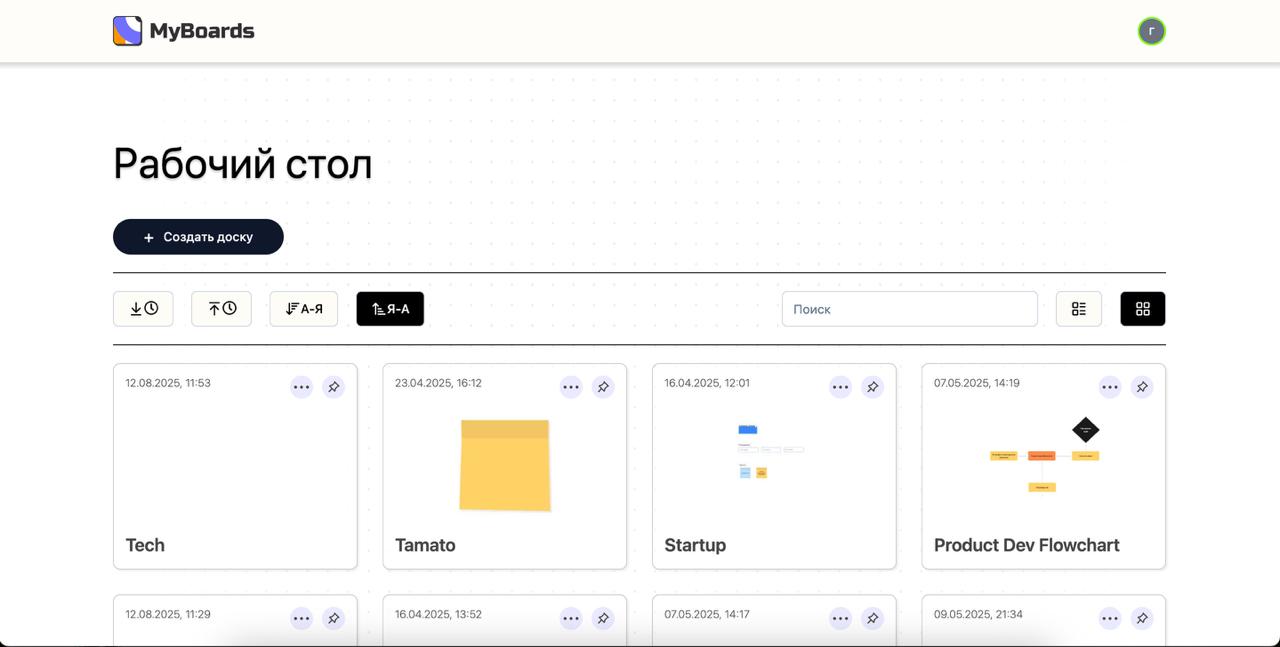Open options menu for Tech board

coord(302,387)
